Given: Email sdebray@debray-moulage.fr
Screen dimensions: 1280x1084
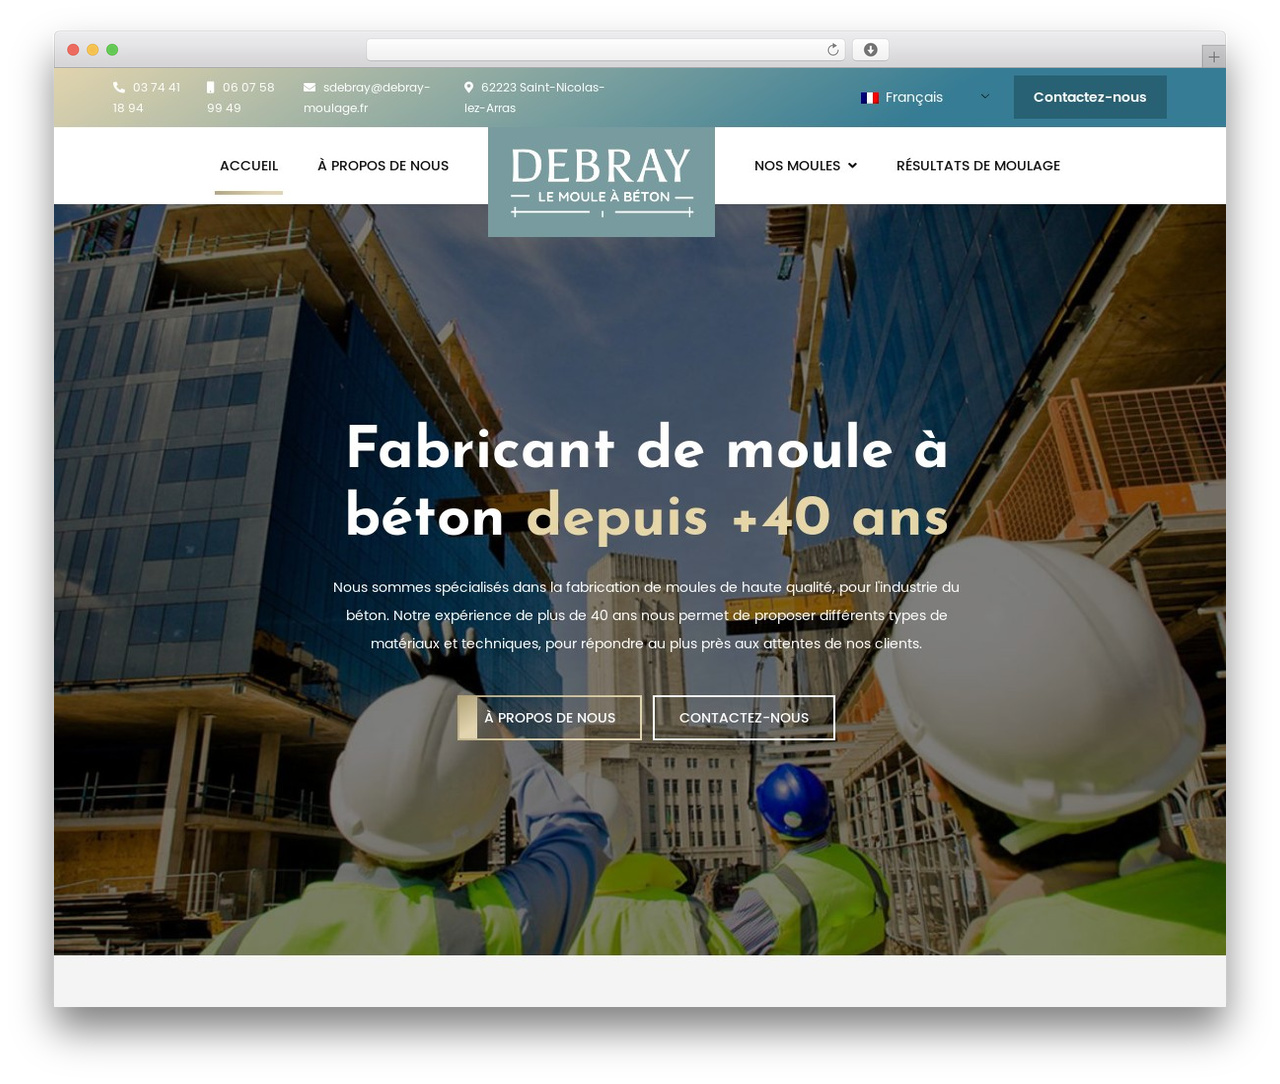Looking at the screenshot, I should point(367,98).
